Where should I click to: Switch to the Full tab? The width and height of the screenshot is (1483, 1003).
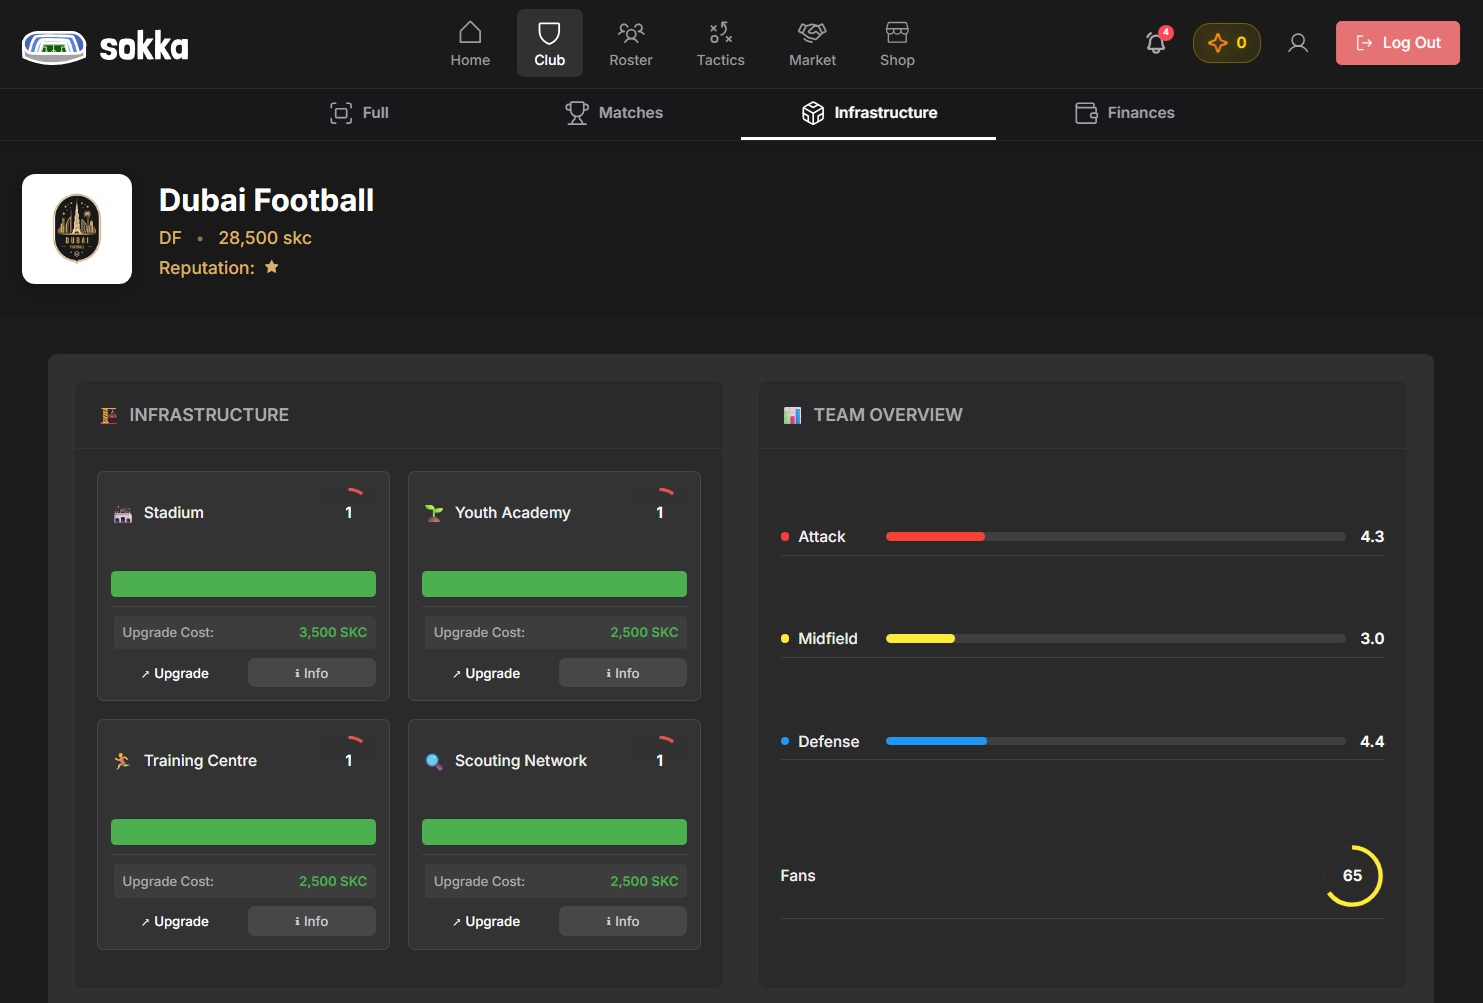360,113
